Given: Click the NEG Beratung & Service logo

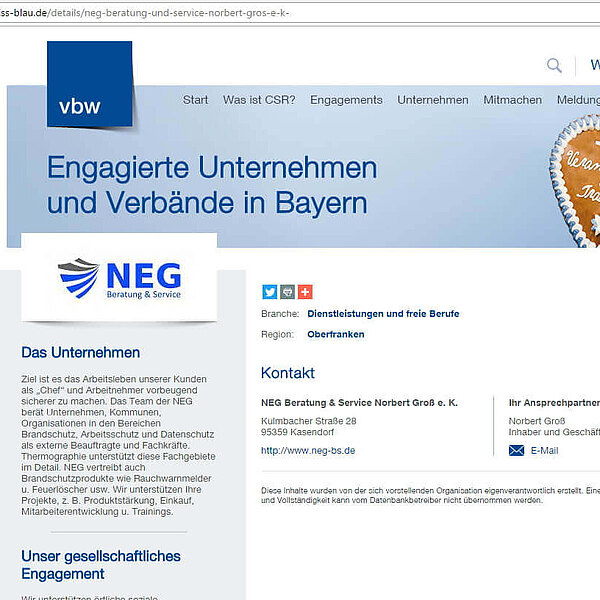Looking at the screenshot, I should [119, 279].
